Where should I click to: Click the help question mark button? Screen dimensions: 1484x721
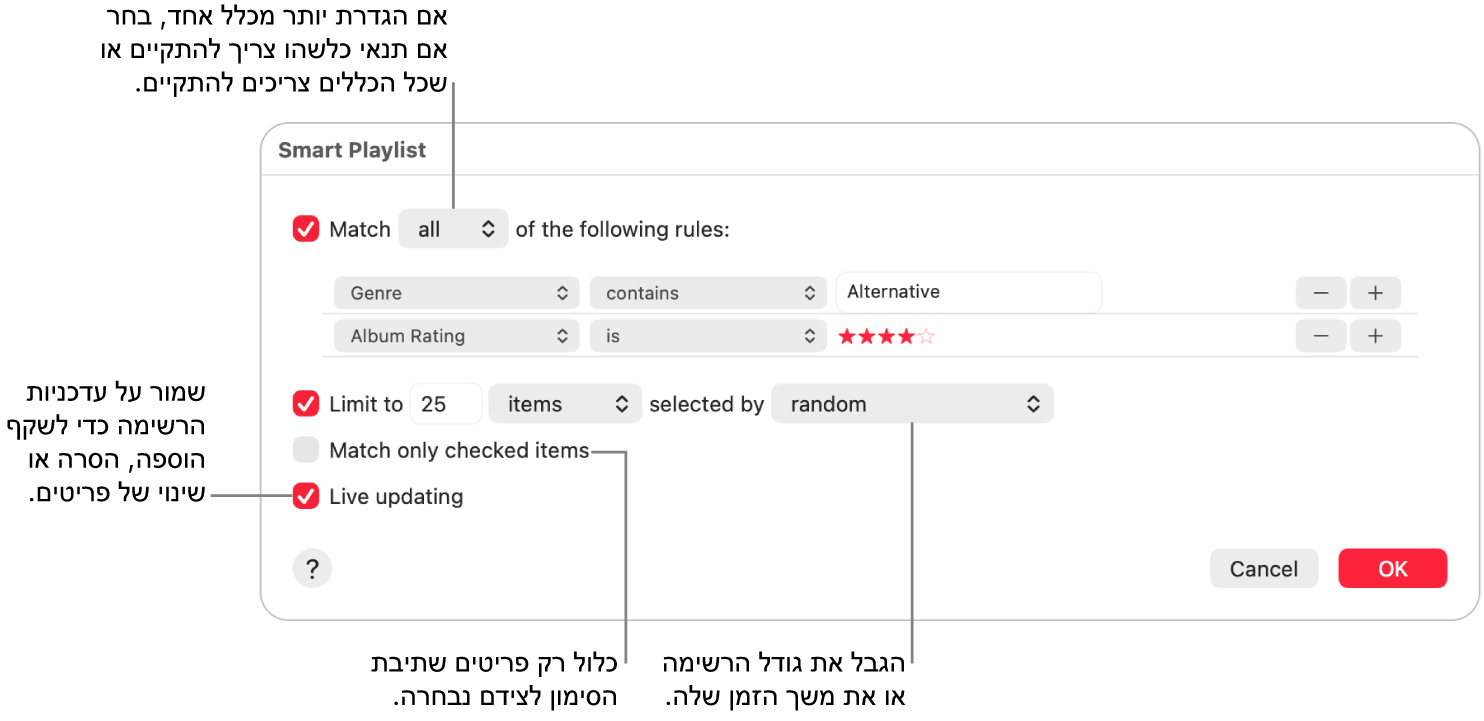click(x=312, y=569)
